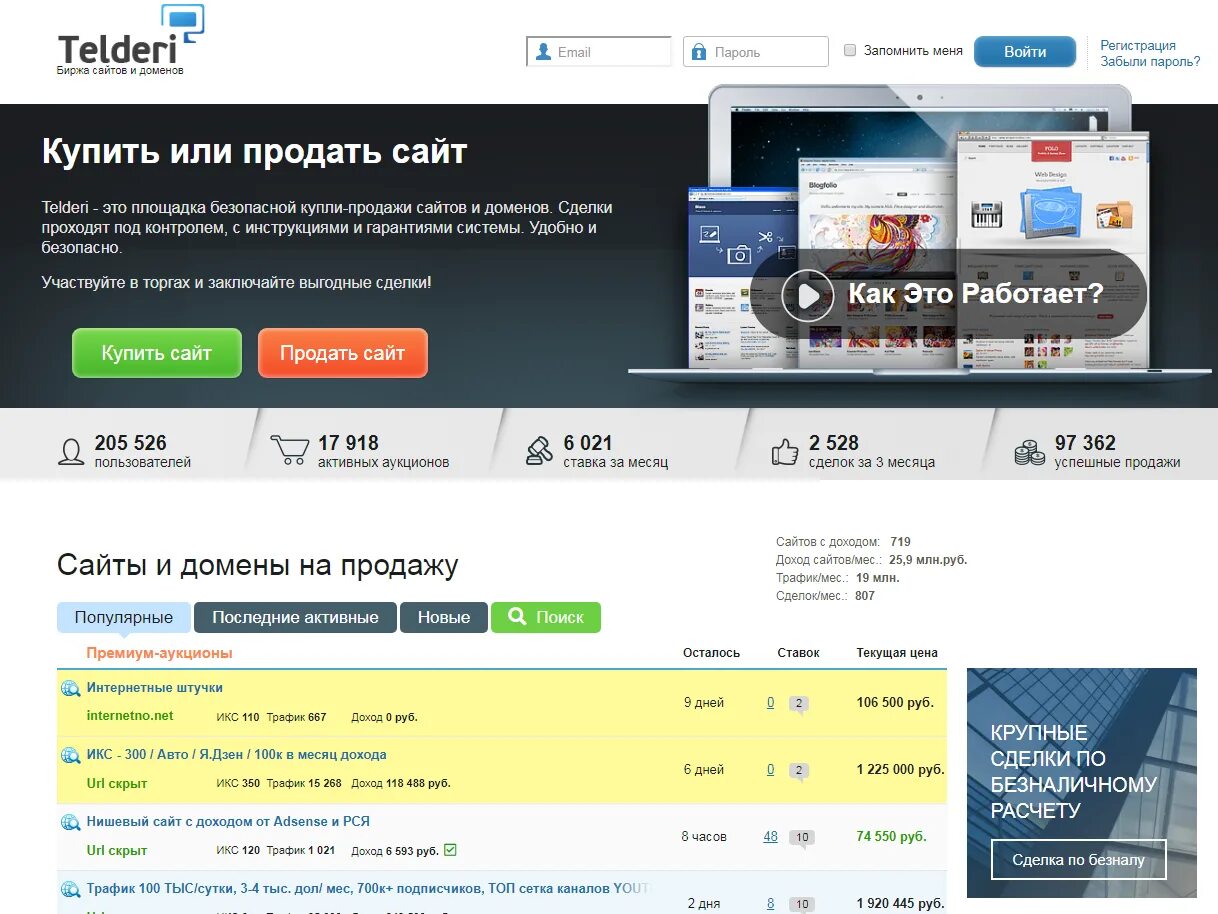
Task: Click the Ставок column header
Action: 798,653
